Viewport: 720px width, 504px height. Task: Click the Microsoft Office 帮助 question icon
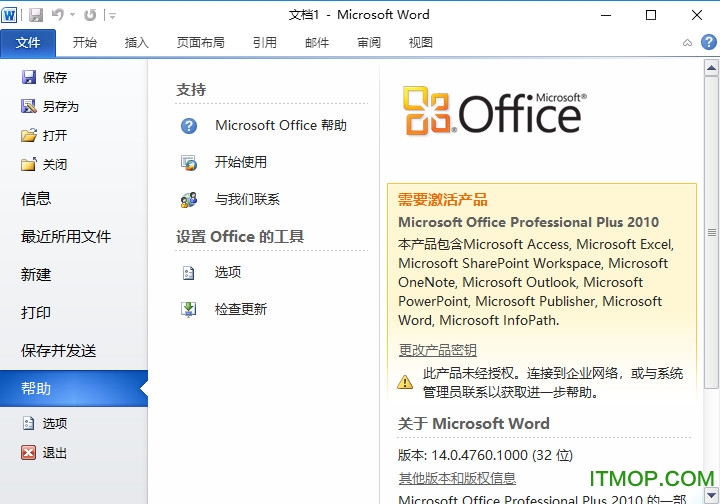(189, 125)
